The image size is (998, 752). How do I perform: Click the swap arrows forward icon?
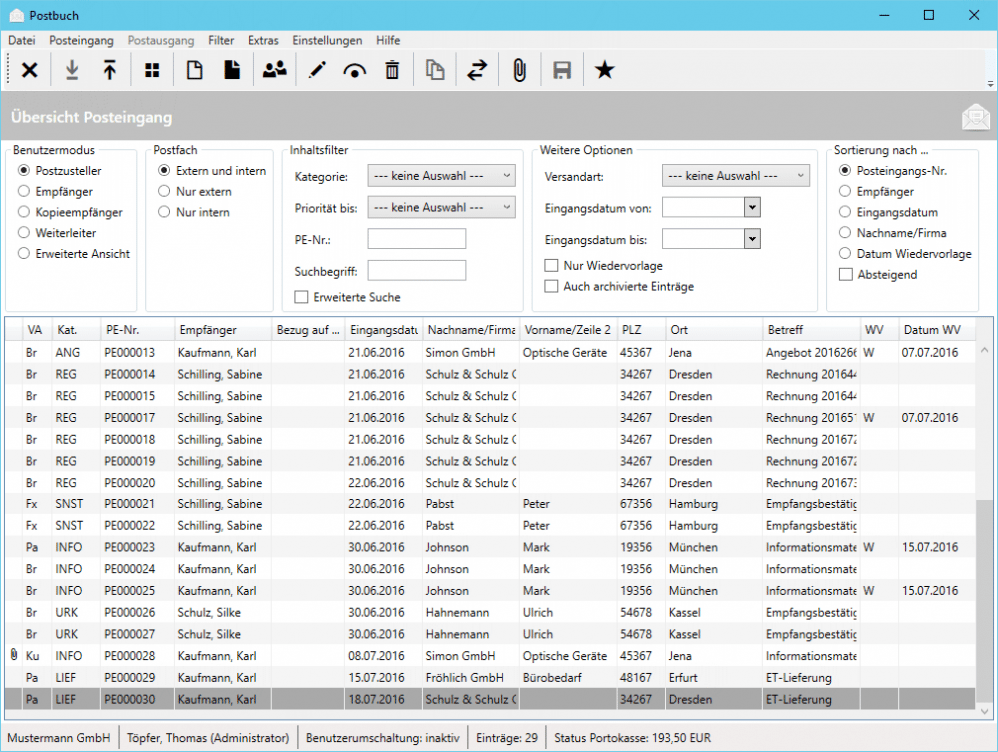(x=477, y=70)
